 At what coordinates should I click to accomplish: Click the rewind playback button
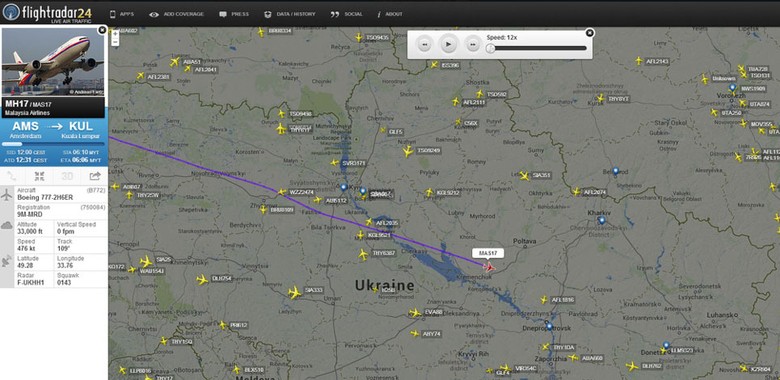[x=424, y=44]
